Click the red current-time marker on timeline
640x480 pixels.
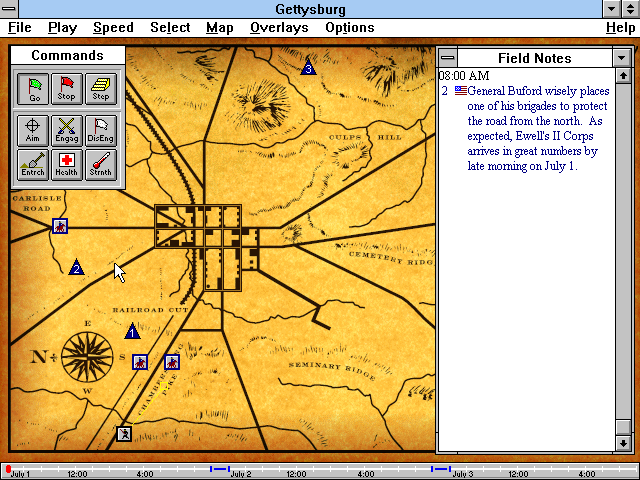click(x=8, y=469)
